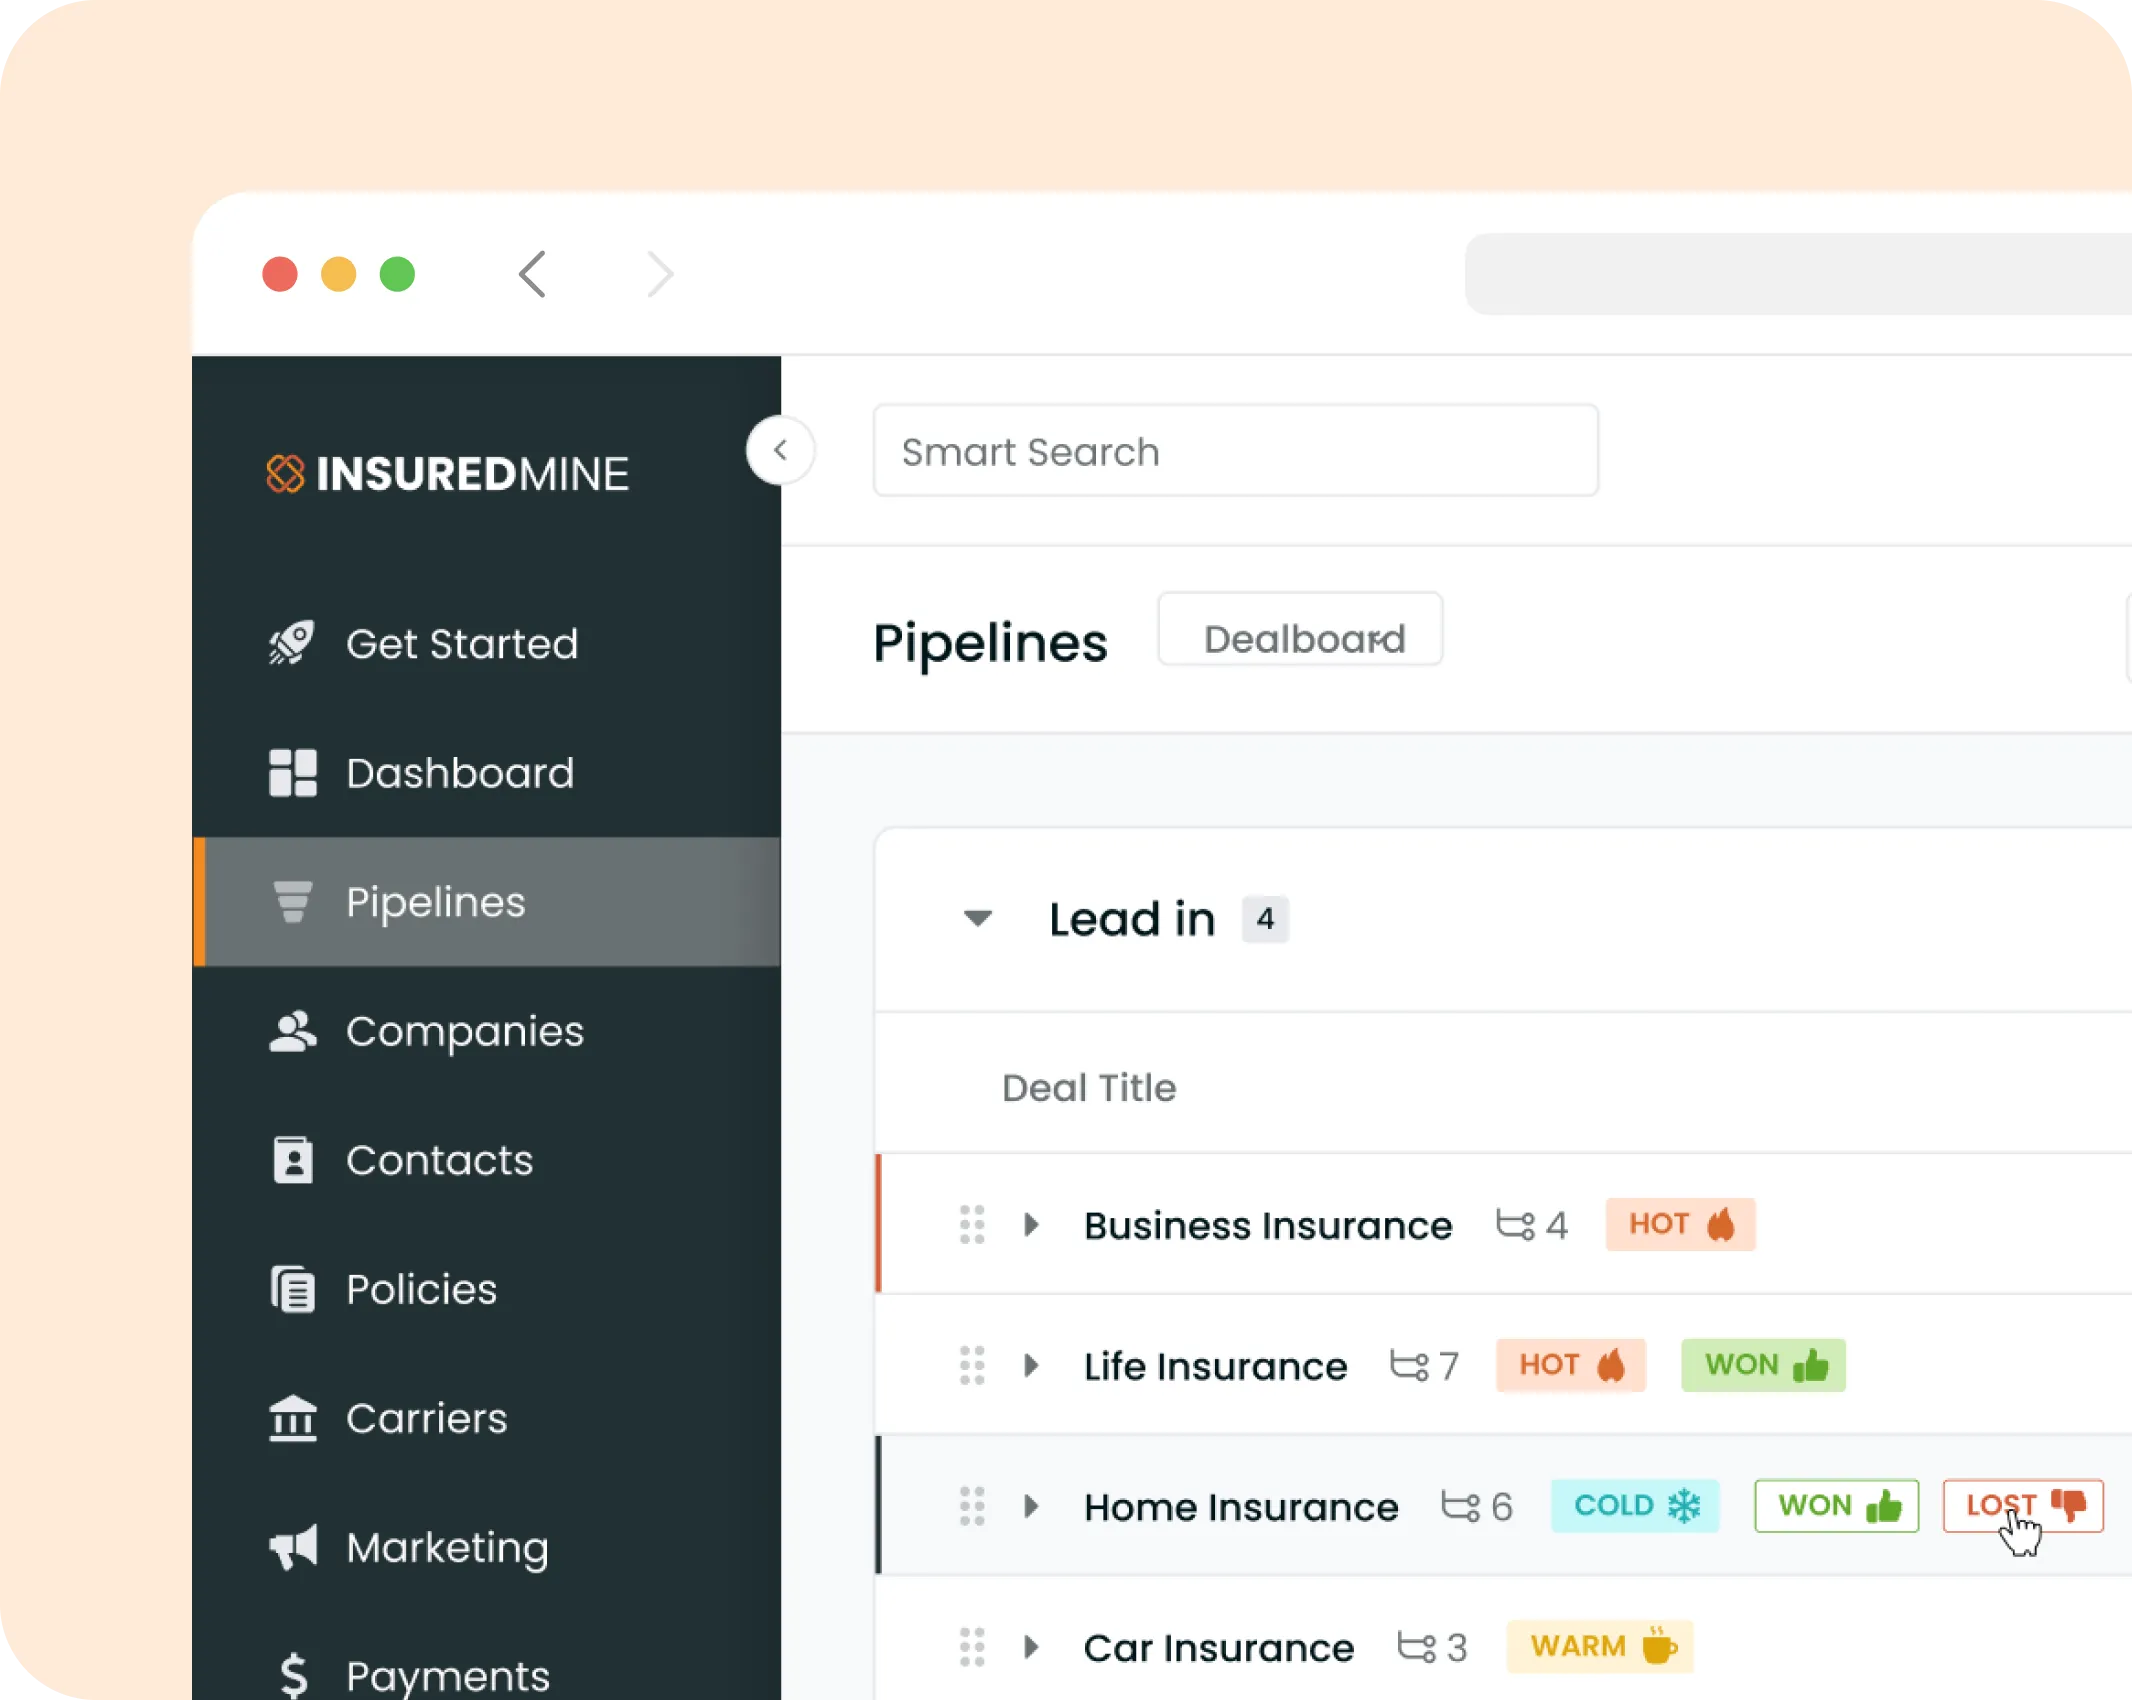Image resolution: width=2132 pixels, height=1700 pixels.
Task: Click the Carriers bank building icon
Action: coord(292,1418)
